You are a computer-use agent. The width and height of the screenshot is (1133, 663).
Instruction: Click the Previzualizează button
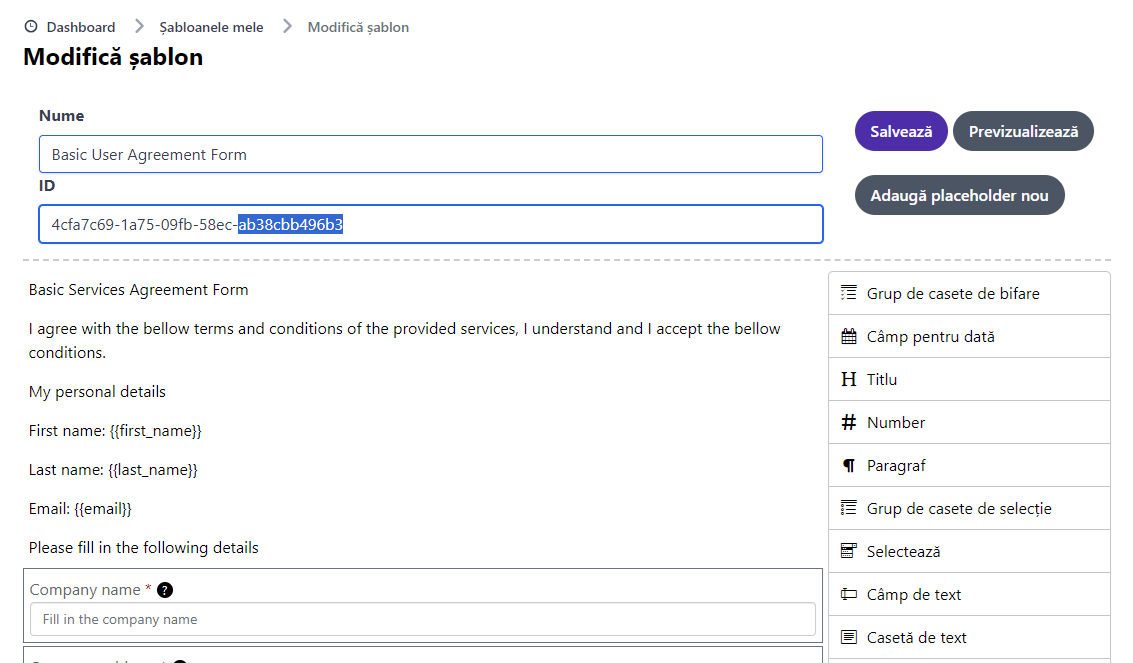pyautogui.click(x=1023, y=131)
